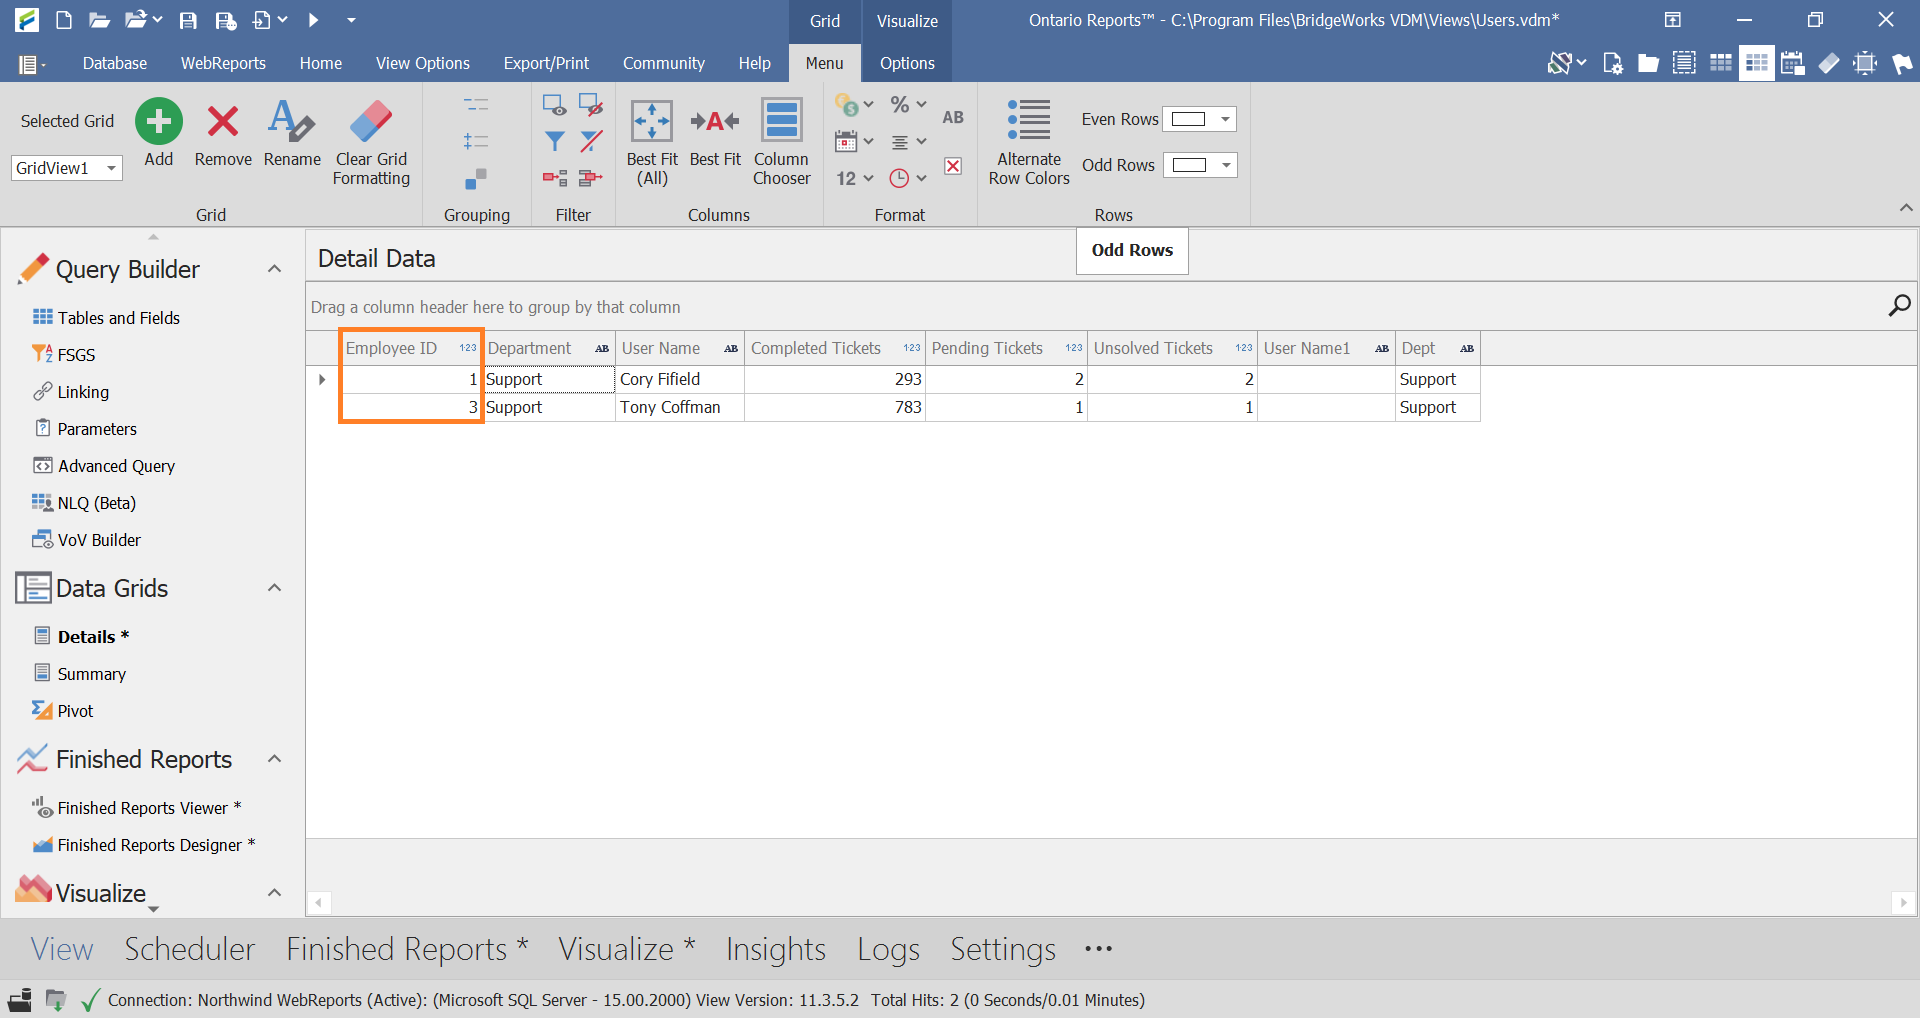Click the red Remove grid icon

[223, 121]
